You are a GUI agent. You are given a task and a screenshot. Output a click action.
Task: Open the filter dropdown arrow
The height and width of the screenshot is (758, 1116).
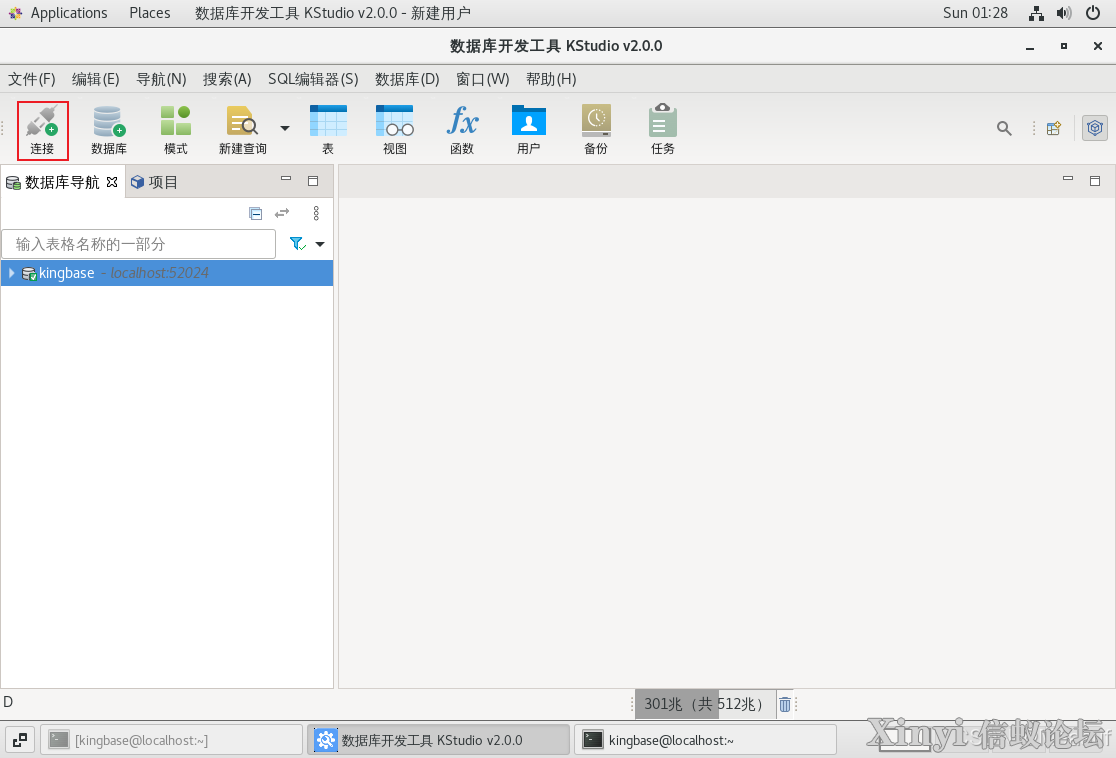pyautogui.click(x=320, y=244)
